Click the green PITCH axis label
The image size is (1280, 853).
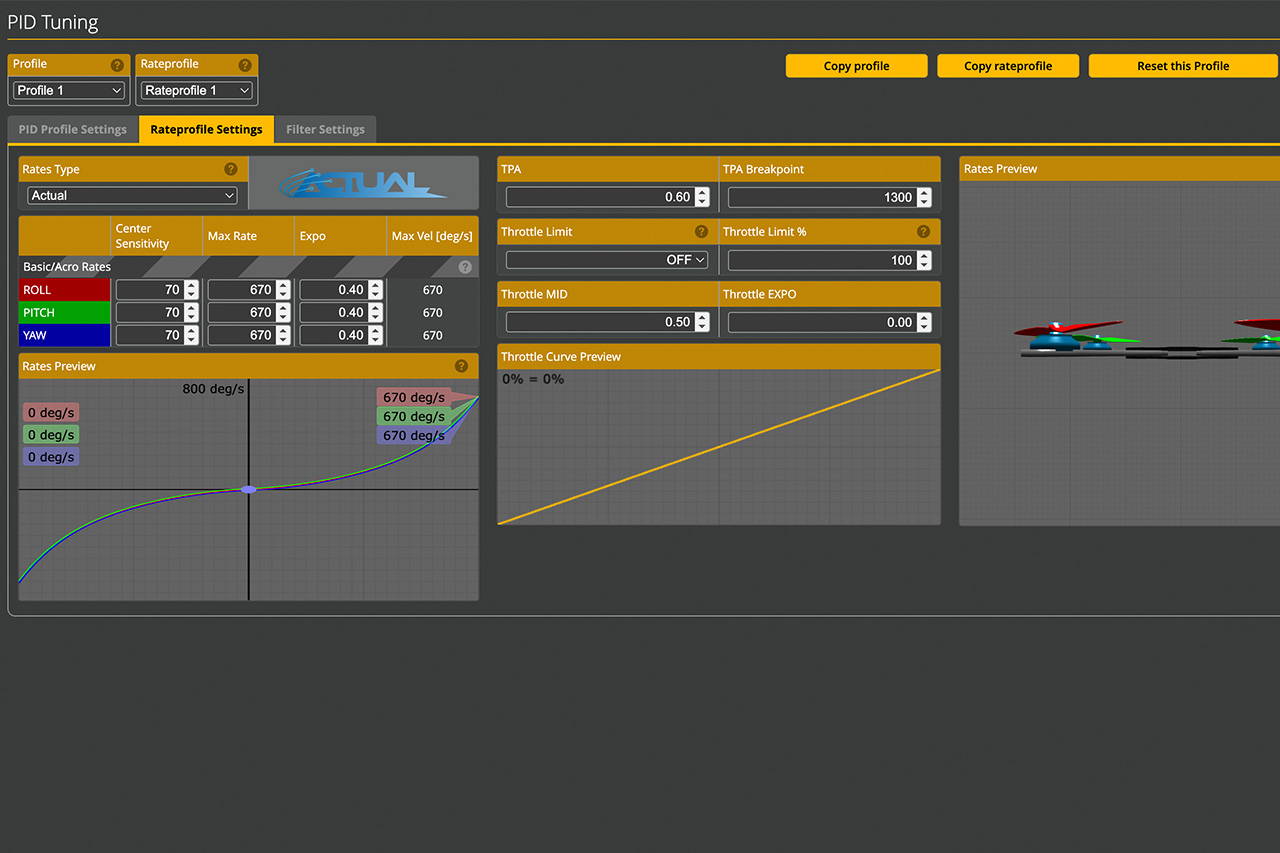pyautogui.click(x=65, y=312)
